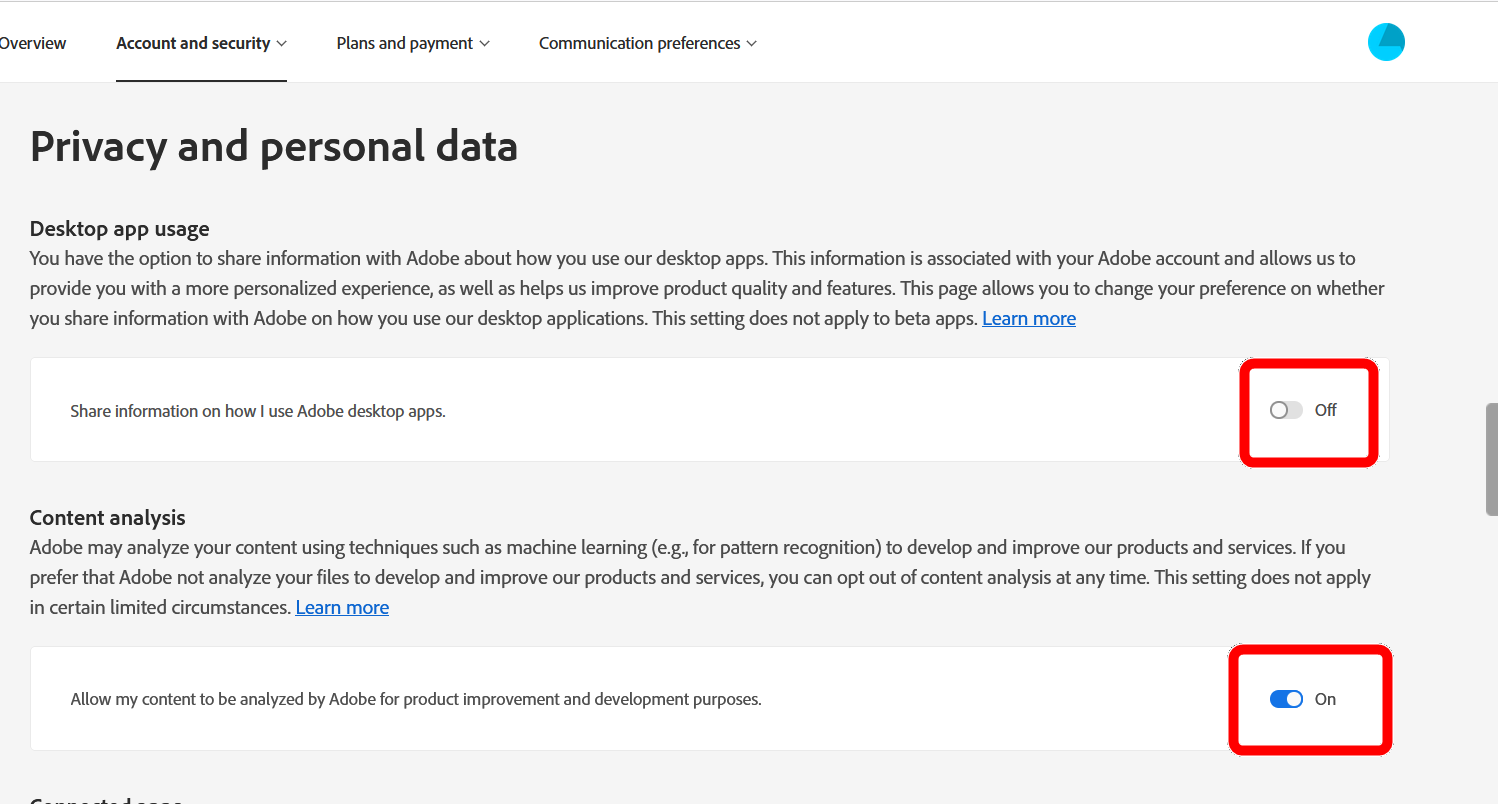Click the Privacy and personal data heading

[274, 146]
